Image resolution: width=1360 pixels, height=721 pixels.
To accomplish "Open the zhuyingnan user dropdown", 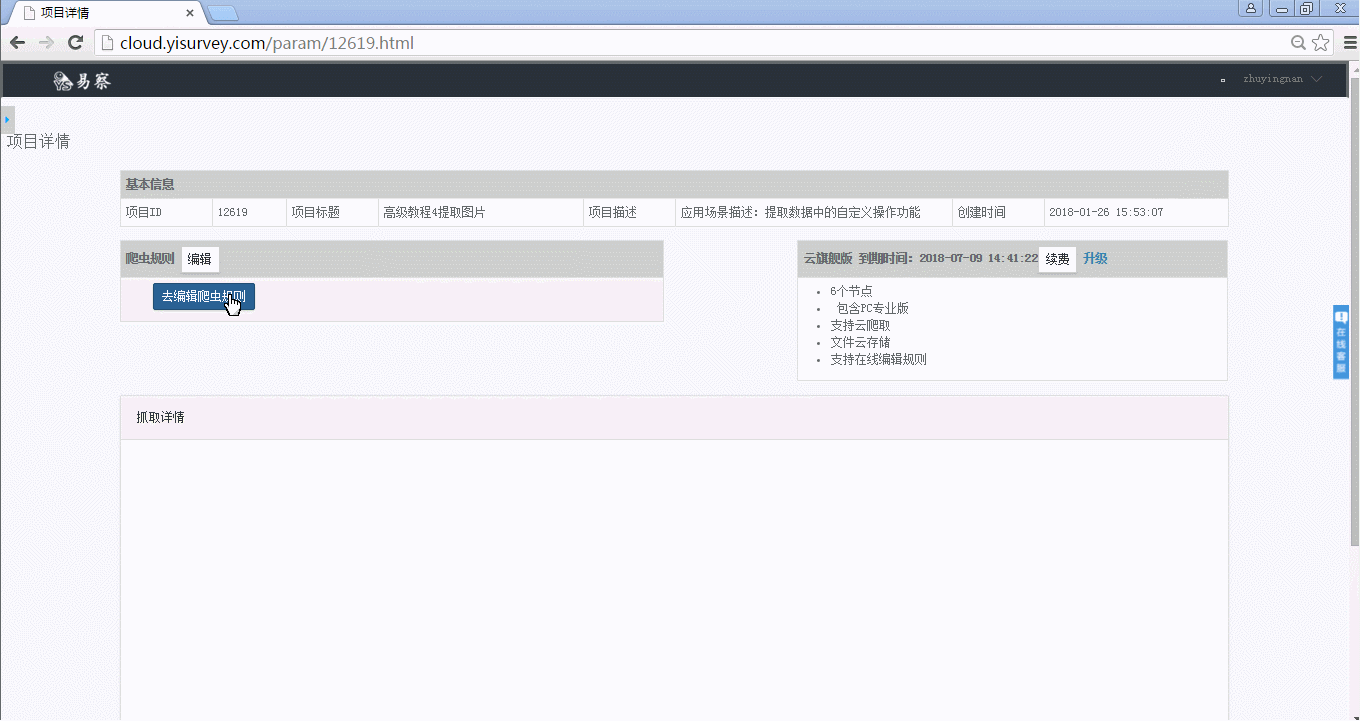I will pyautogui.click(x=1281, y=79).
